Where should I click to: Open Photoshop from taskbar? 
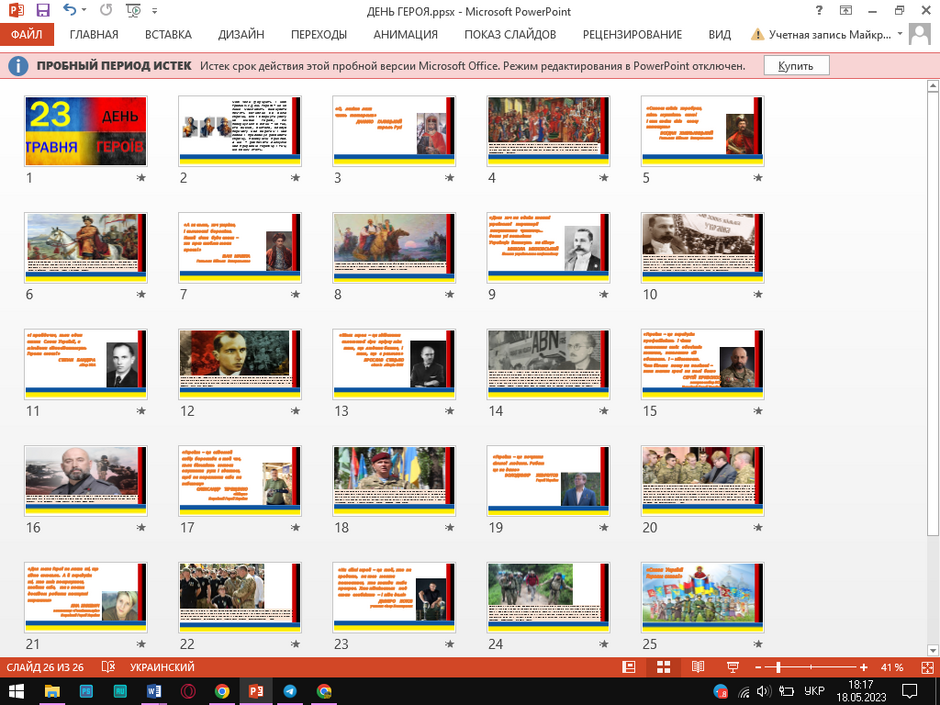(86, 691)
